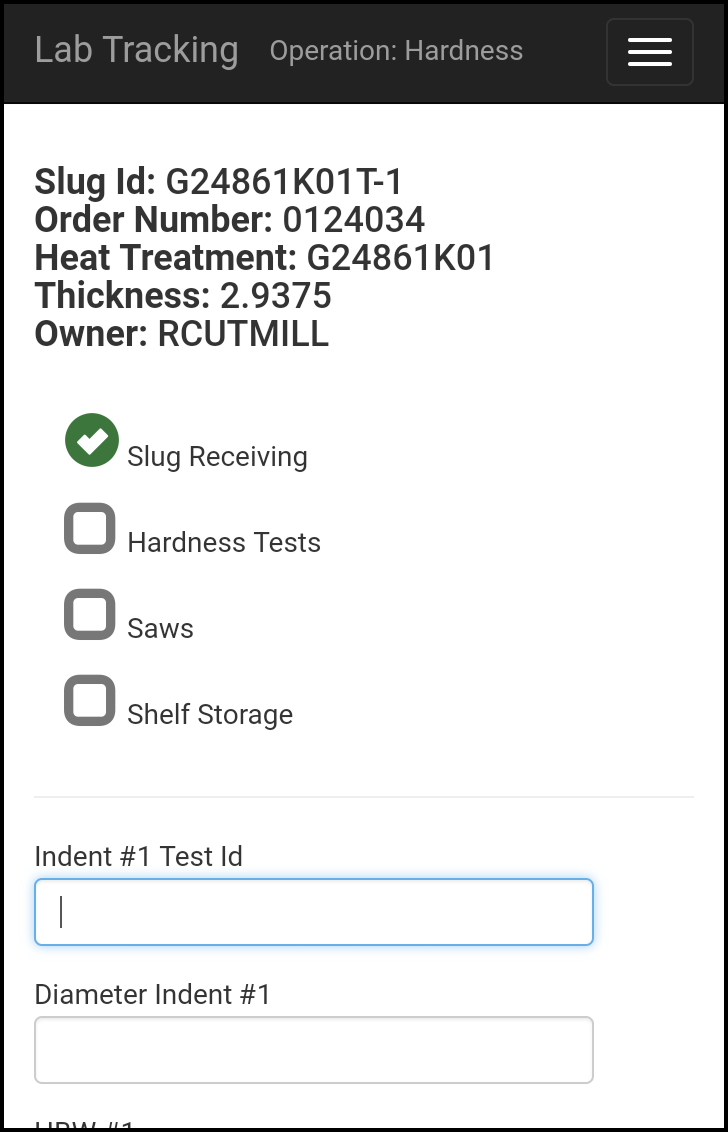Click the Indent #1 Test Id label

click(x=139, y=856)
